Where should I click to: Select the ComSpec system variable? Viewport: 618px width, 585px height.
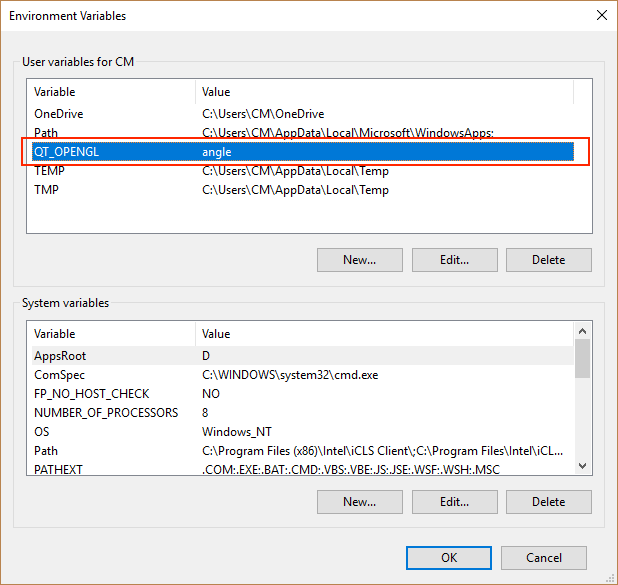59,375
